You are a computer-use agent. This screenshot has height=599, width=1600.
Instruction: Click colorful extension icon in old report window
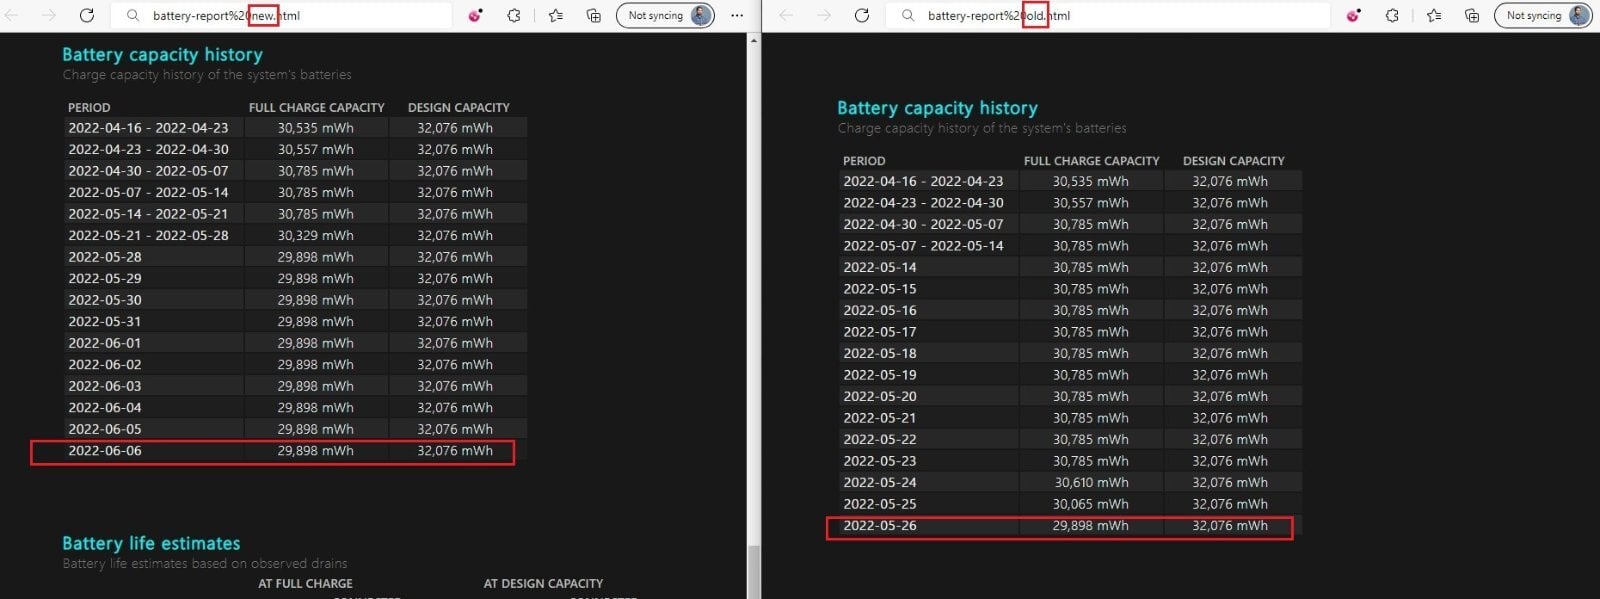(1354, 15)
